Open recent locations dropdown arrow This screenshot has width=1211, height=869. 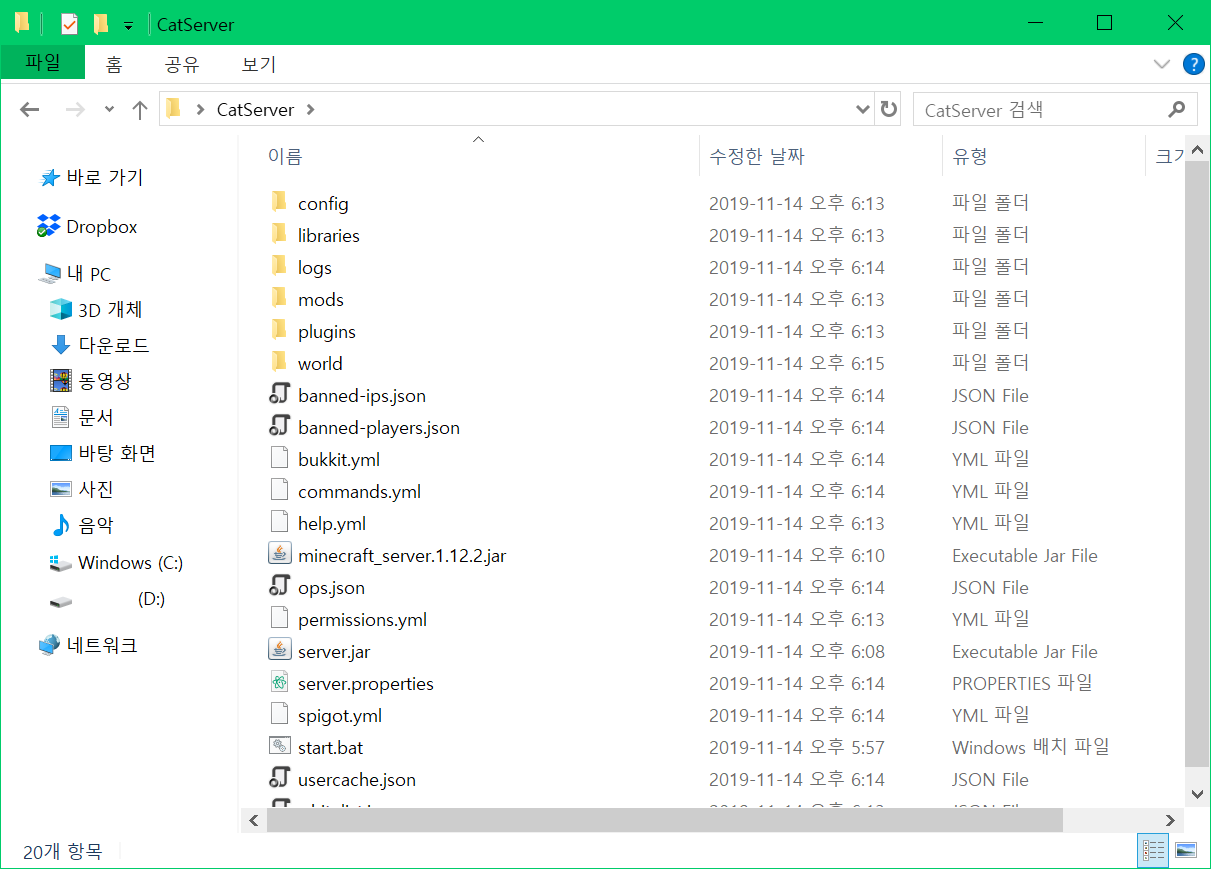[x=109, y=109]
